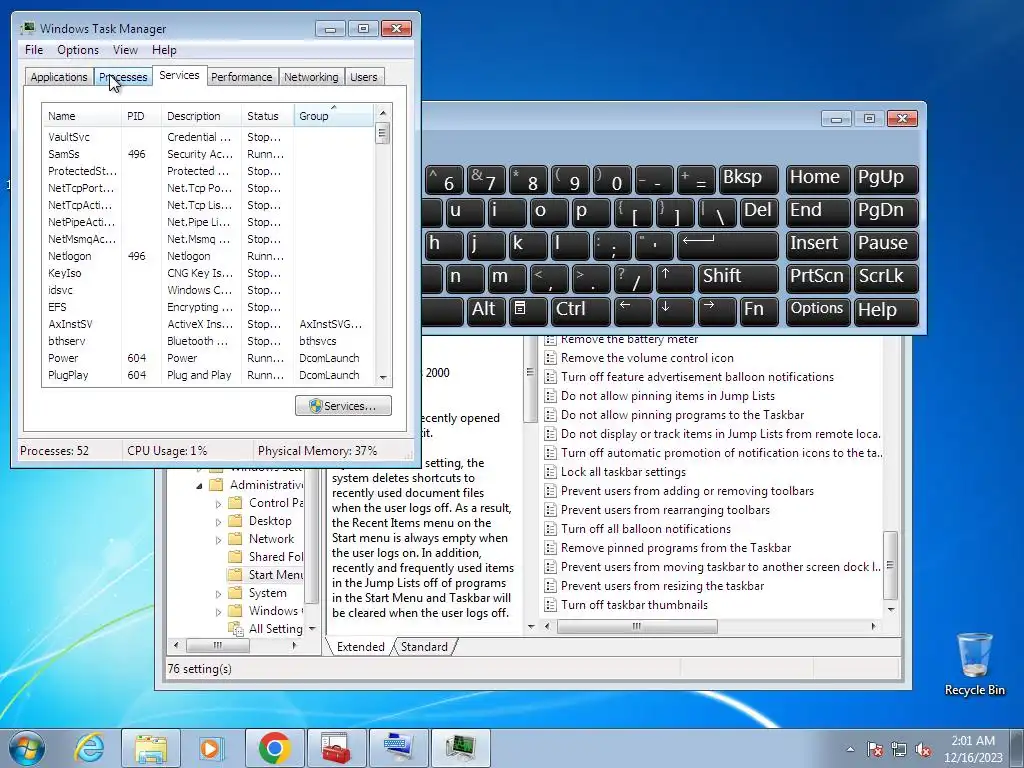Select the Netlogon service row

[x=208, y=256]
